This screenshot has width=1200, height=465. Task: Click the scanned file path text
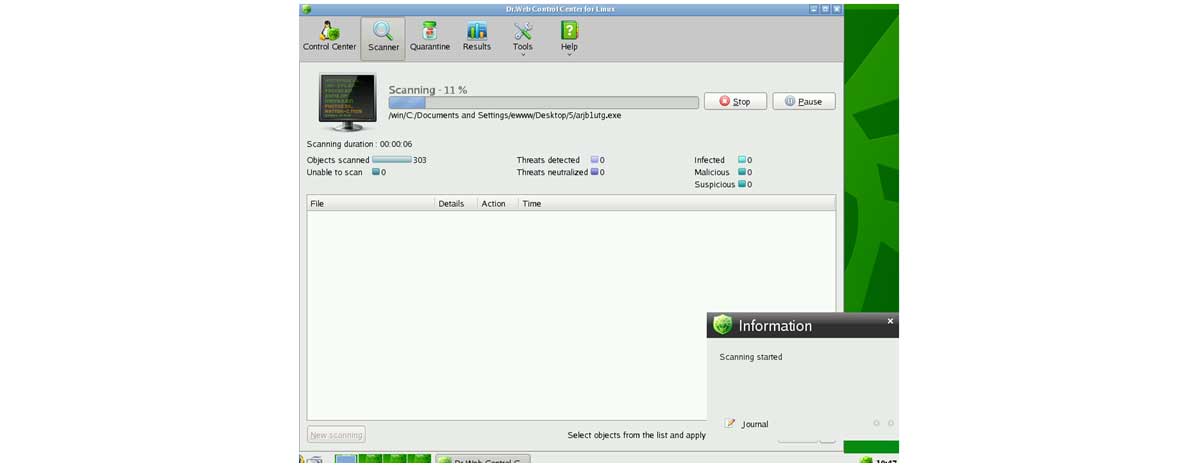point(505,115)
